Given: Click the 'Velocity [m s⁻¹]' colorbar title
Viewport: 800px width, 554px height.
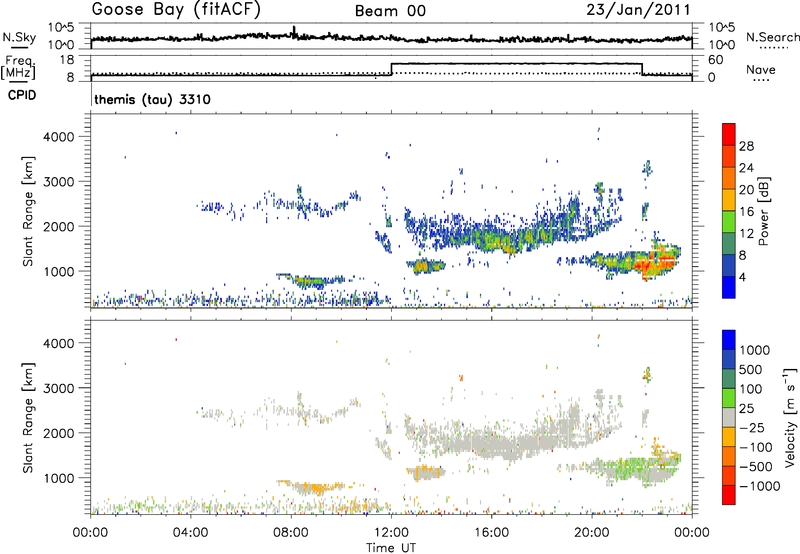Looking at the screenshot, I should (x=790, y=417).
